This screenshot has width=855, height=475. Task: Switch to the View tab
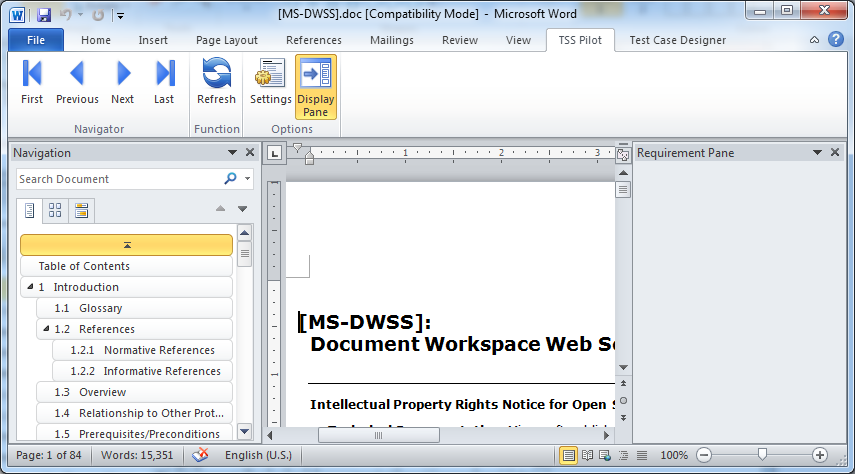[519, 40]
